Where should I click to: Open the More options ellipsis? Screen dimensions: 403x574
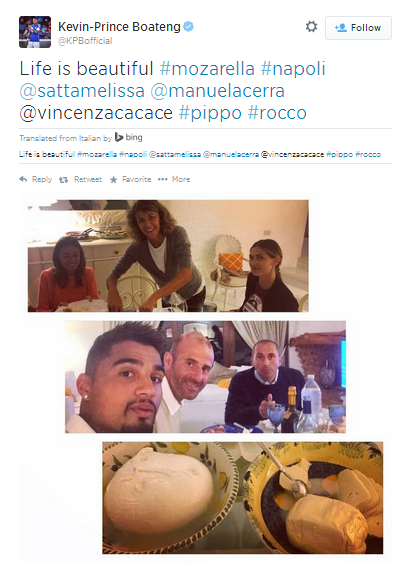(163, 179)
